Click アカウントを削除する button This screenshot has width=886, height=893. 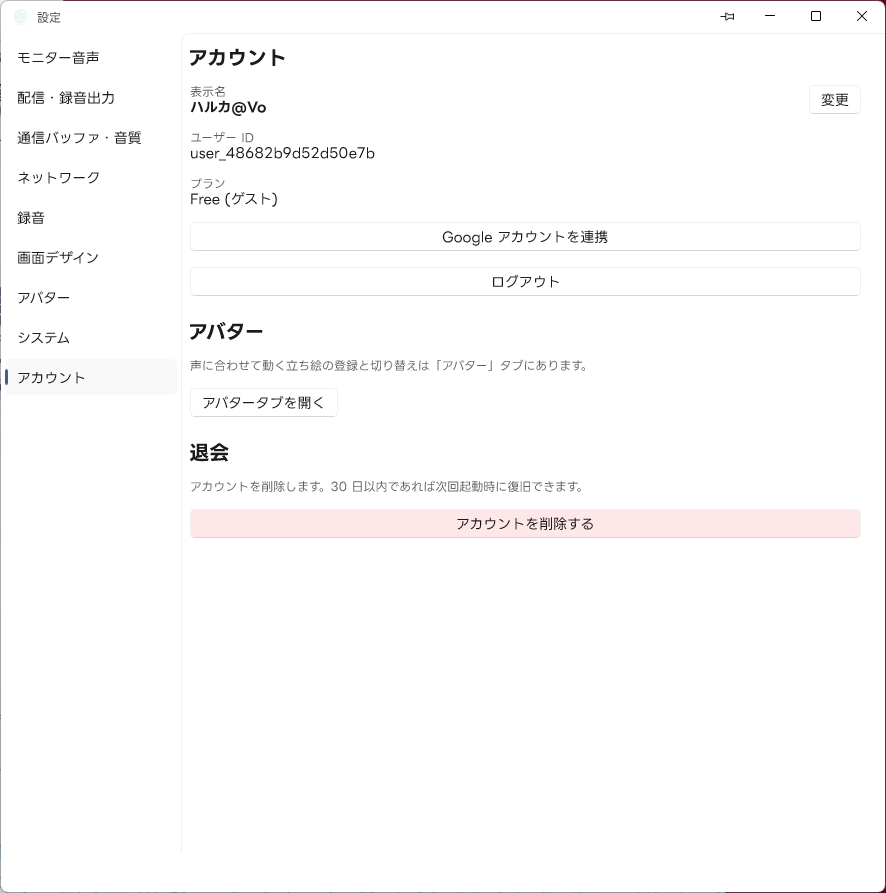(525, 523)
